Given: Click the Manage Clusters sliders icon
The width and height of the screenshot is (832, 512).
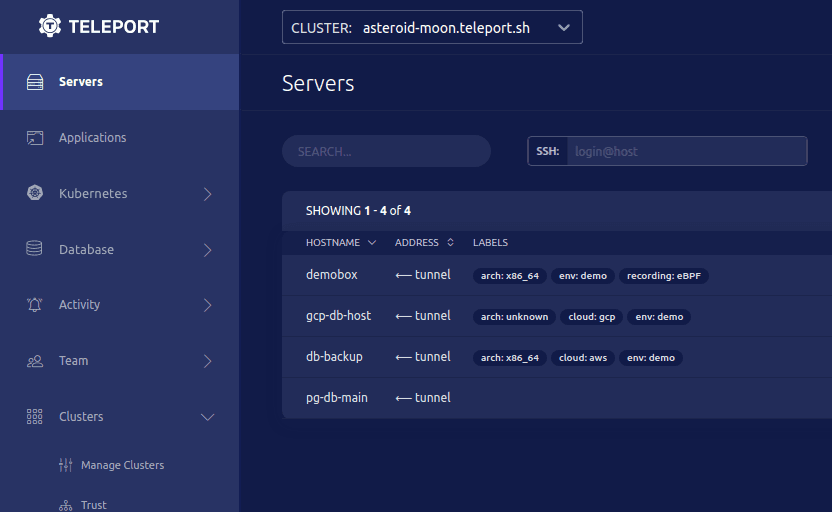Looking at the screenshot, I should (x=66, y=465).
